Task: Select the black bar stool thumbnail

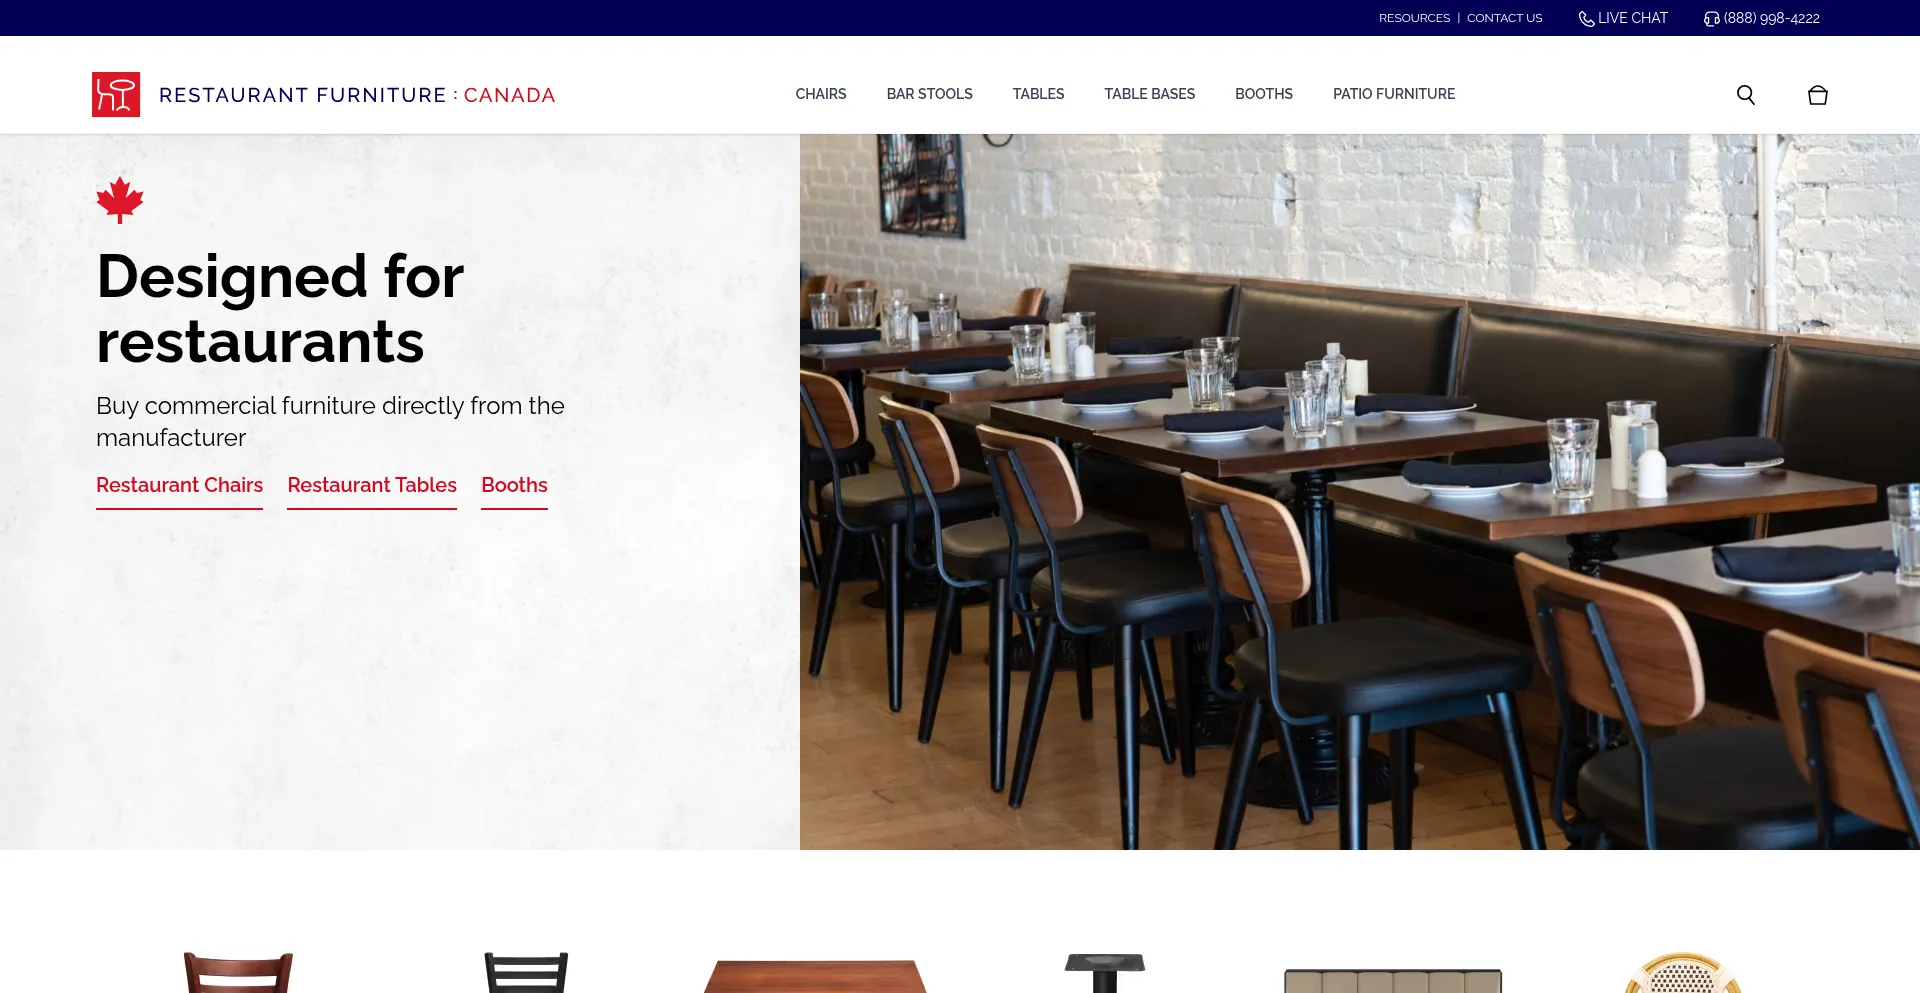Action: coord(526,973)
